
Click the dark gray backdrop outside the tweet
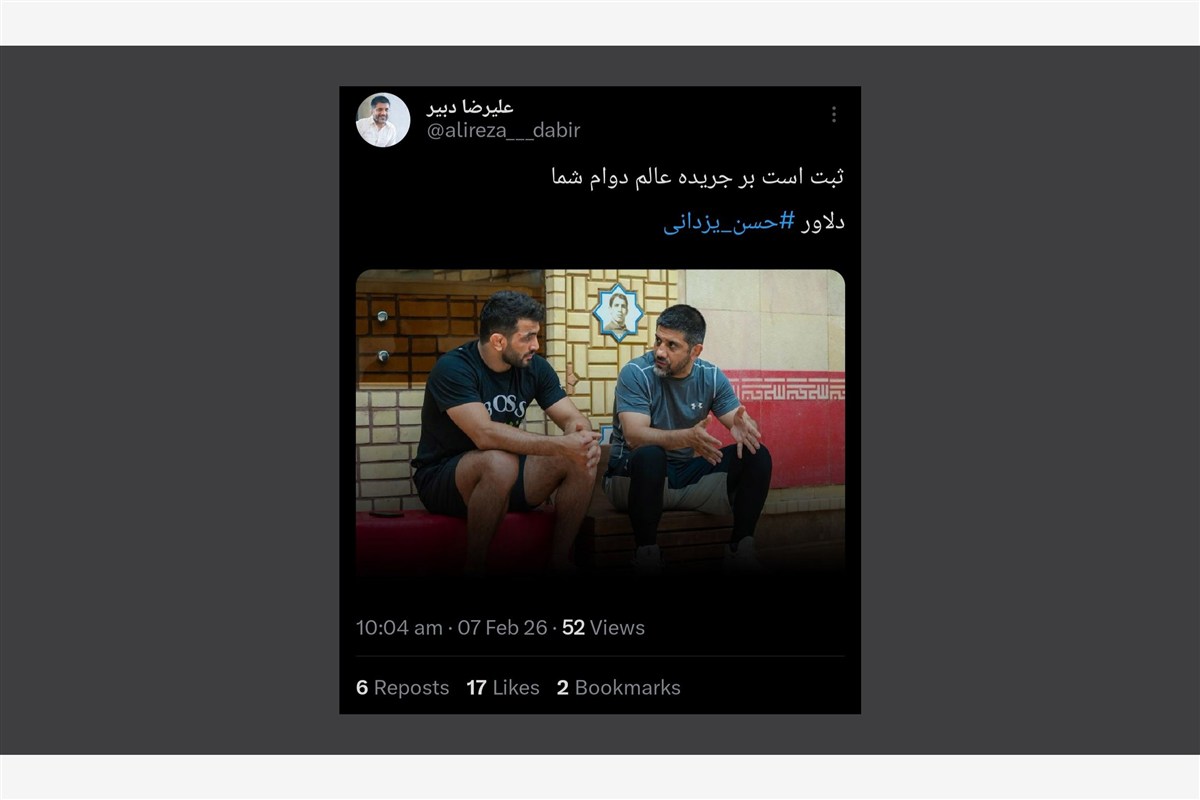pyautogui.click(x=170, y=400)
